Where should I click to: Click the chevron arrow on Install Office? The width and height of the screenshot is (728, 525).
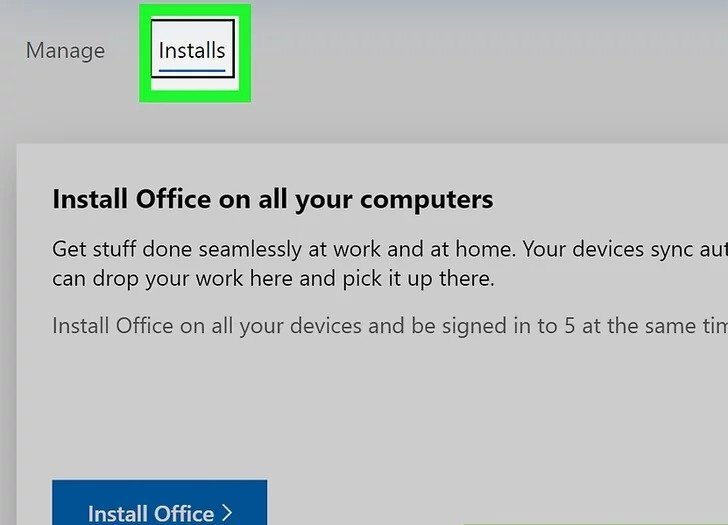pyautogui.click(x=227, y=513)
